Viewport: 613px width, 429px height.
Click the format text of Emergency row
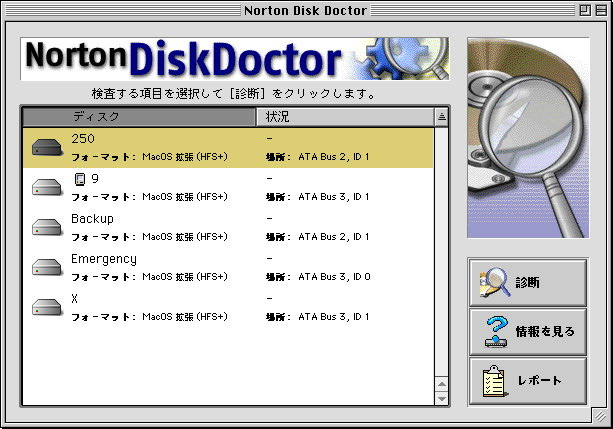click(149, 277)
